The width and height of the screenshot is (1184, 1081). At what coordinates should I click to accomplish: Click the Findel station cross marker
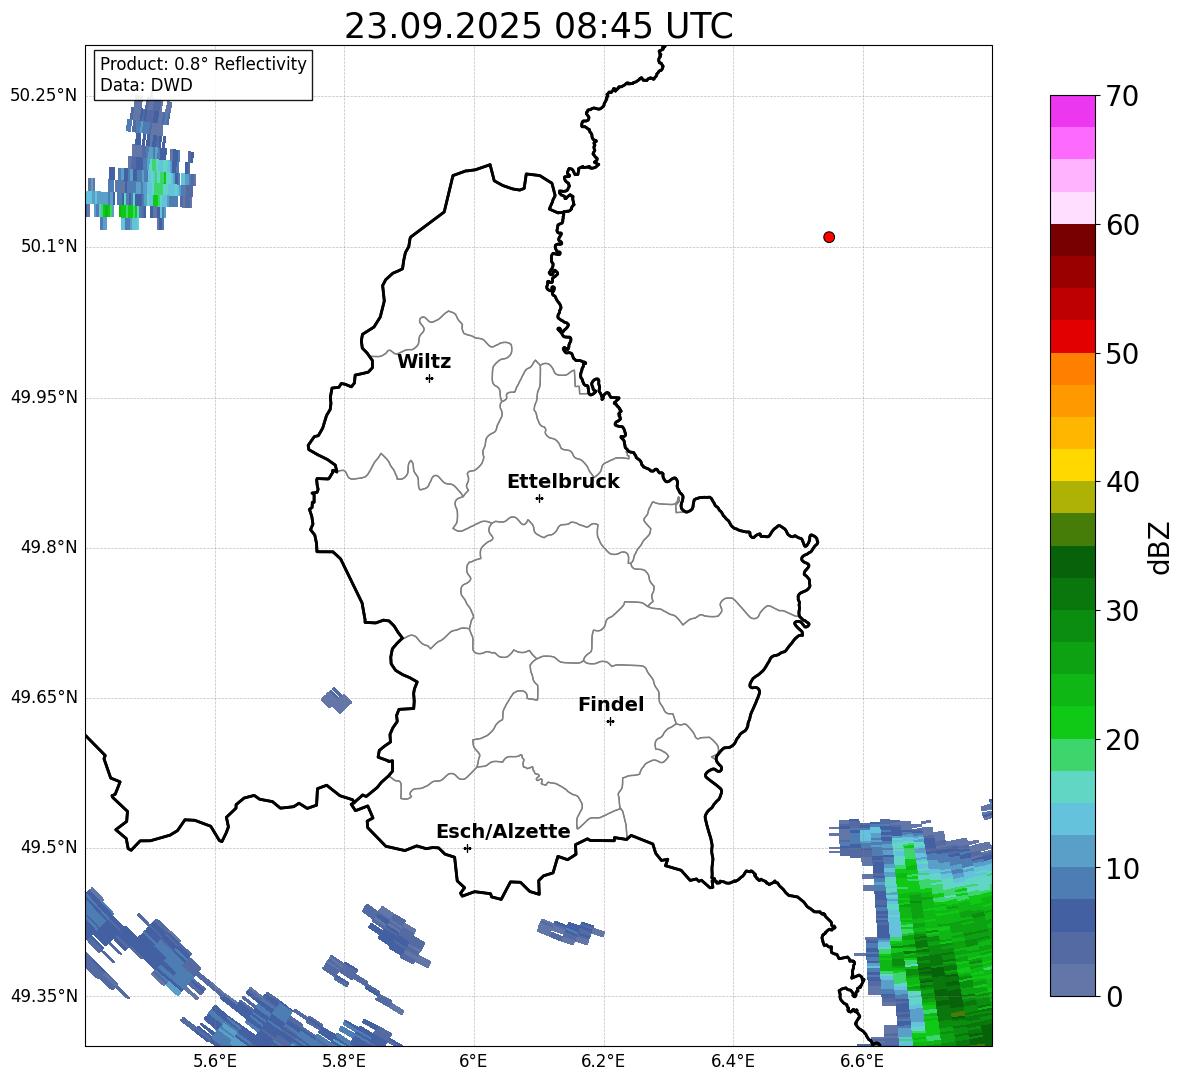point(610,722)
